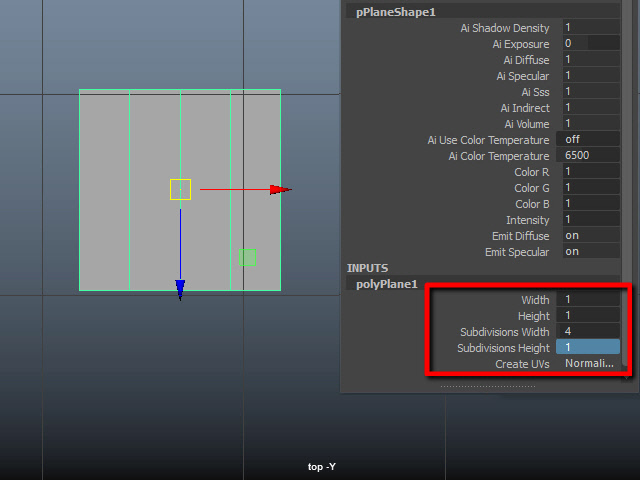Click the Ai Color Temperature value 6500
Viewport: 640px width, 480px height.
pos(589,156)
